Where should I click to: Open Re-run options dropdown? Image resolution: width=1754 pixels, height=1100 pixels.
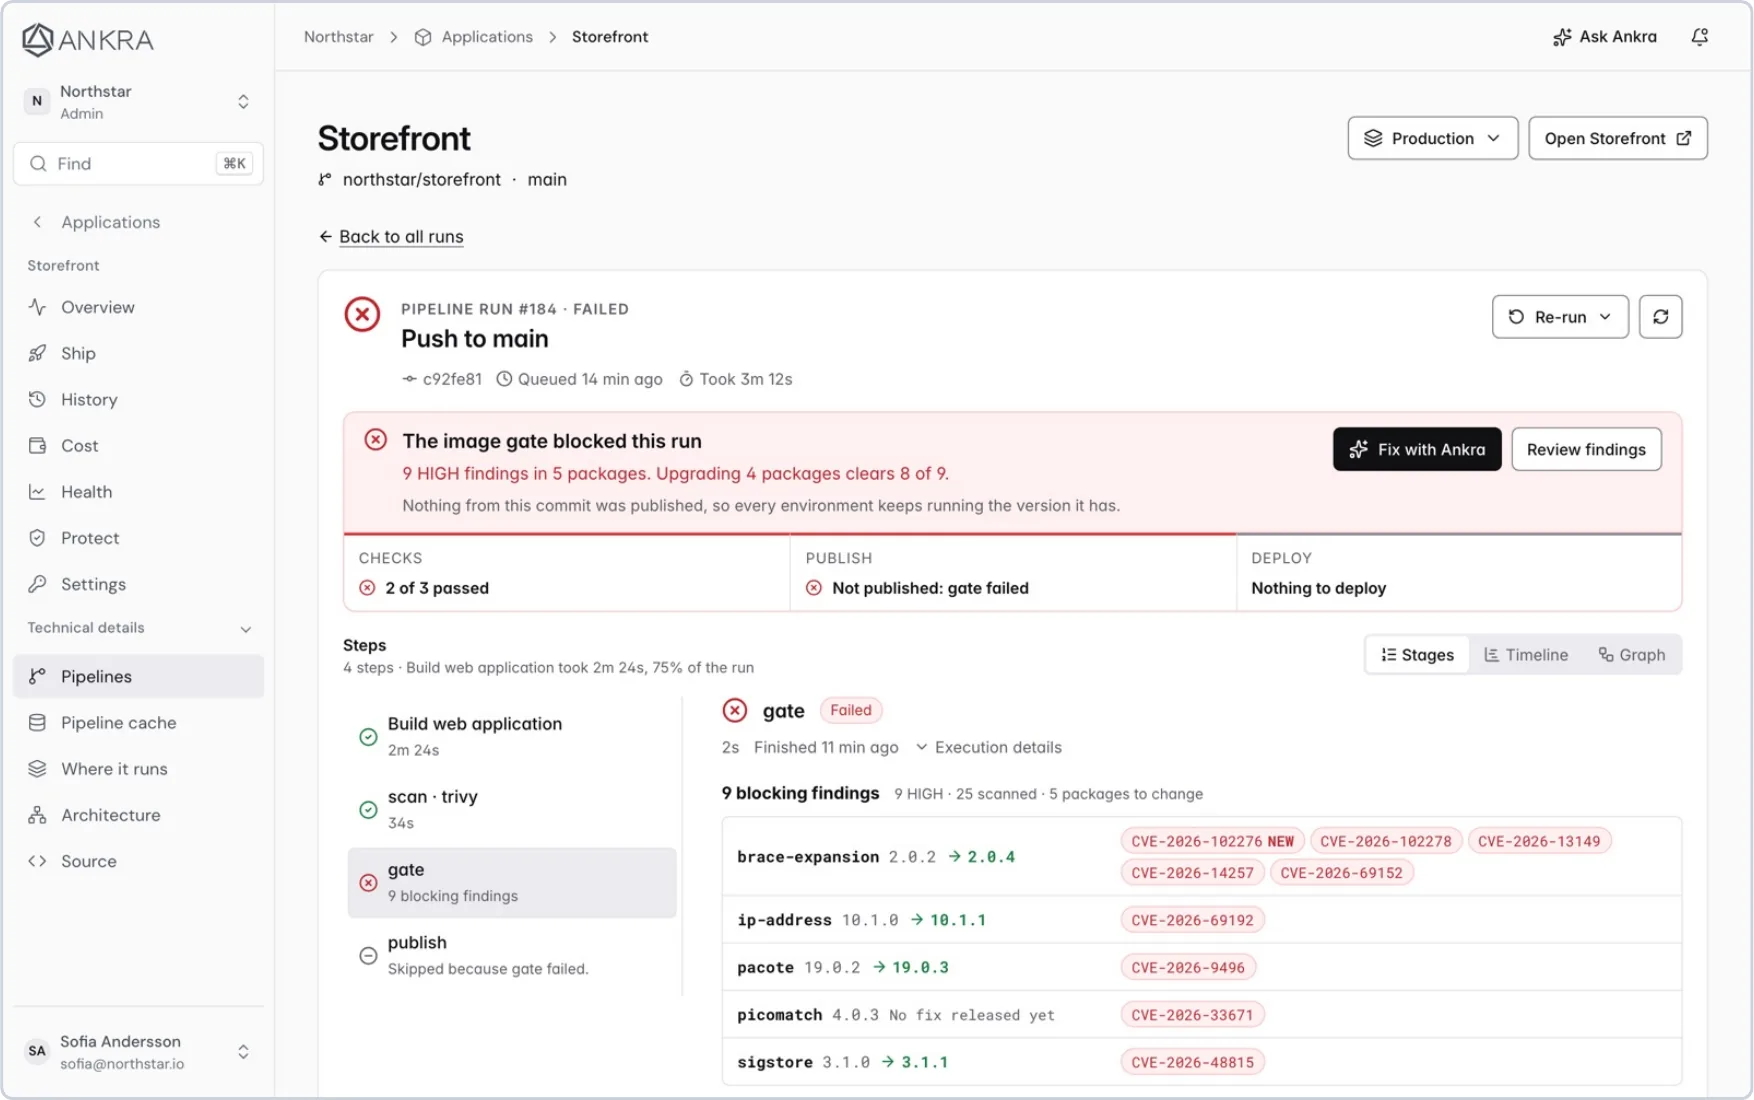pyautogui.click(x=1560, y=317)
